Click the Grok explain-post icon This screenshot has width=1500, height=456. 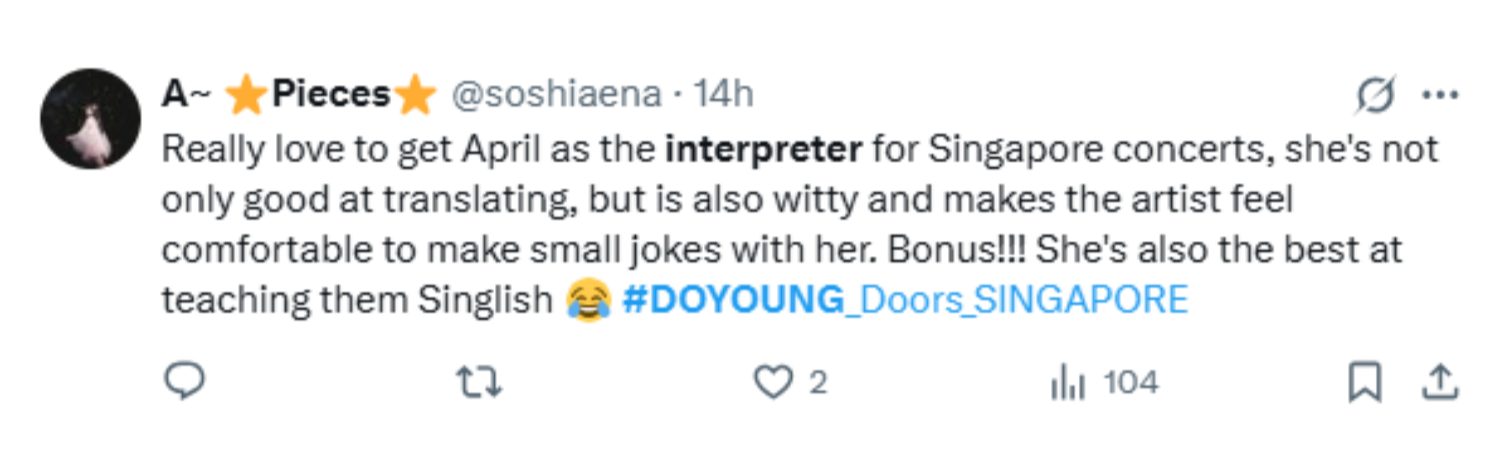point(1376,95)
